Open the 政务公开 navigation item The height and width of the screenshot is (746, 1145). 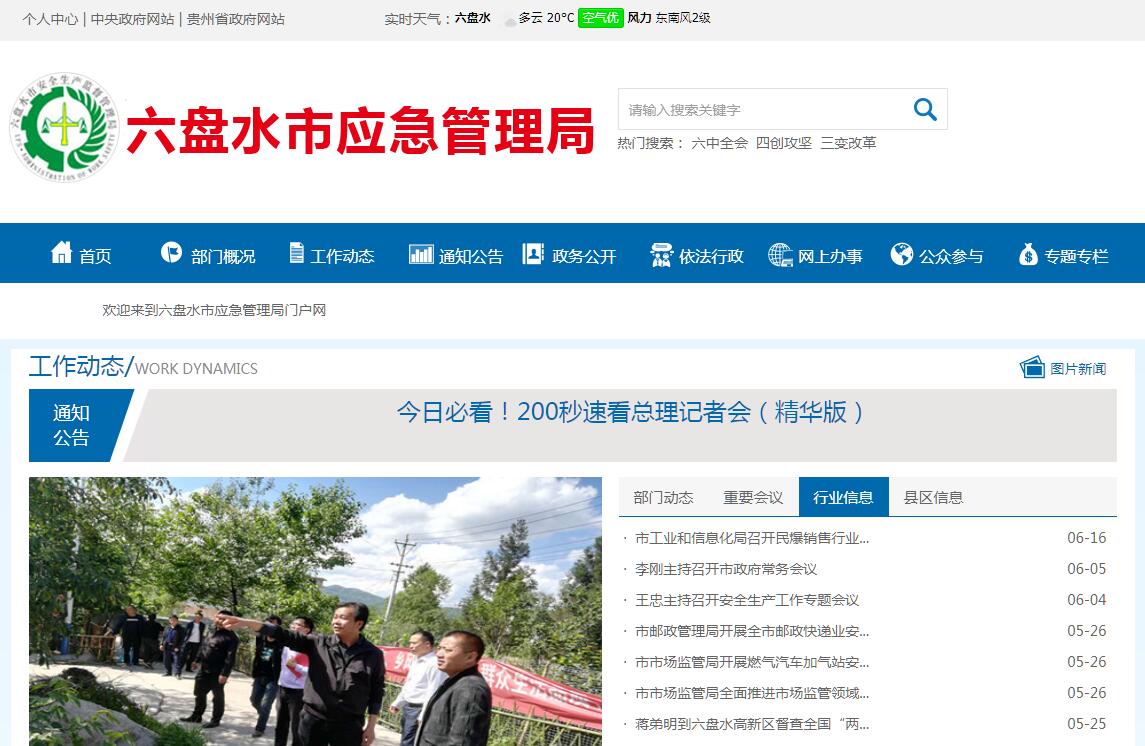584,256
